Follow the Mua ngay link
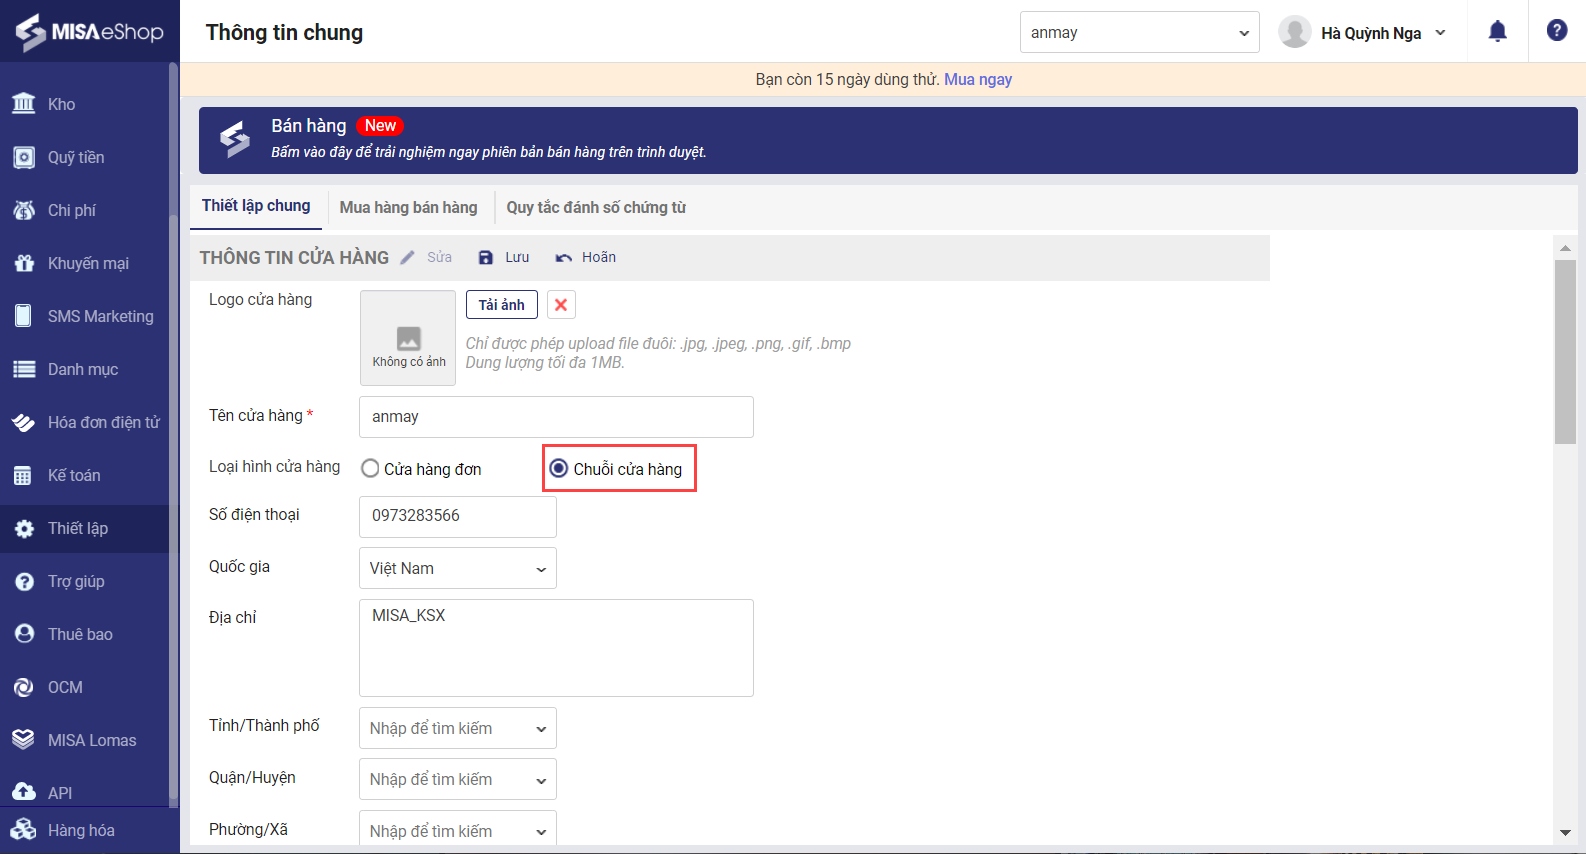Image resolution: width=1586 pixels, height=854 pixels. click(x=978, y=79)
